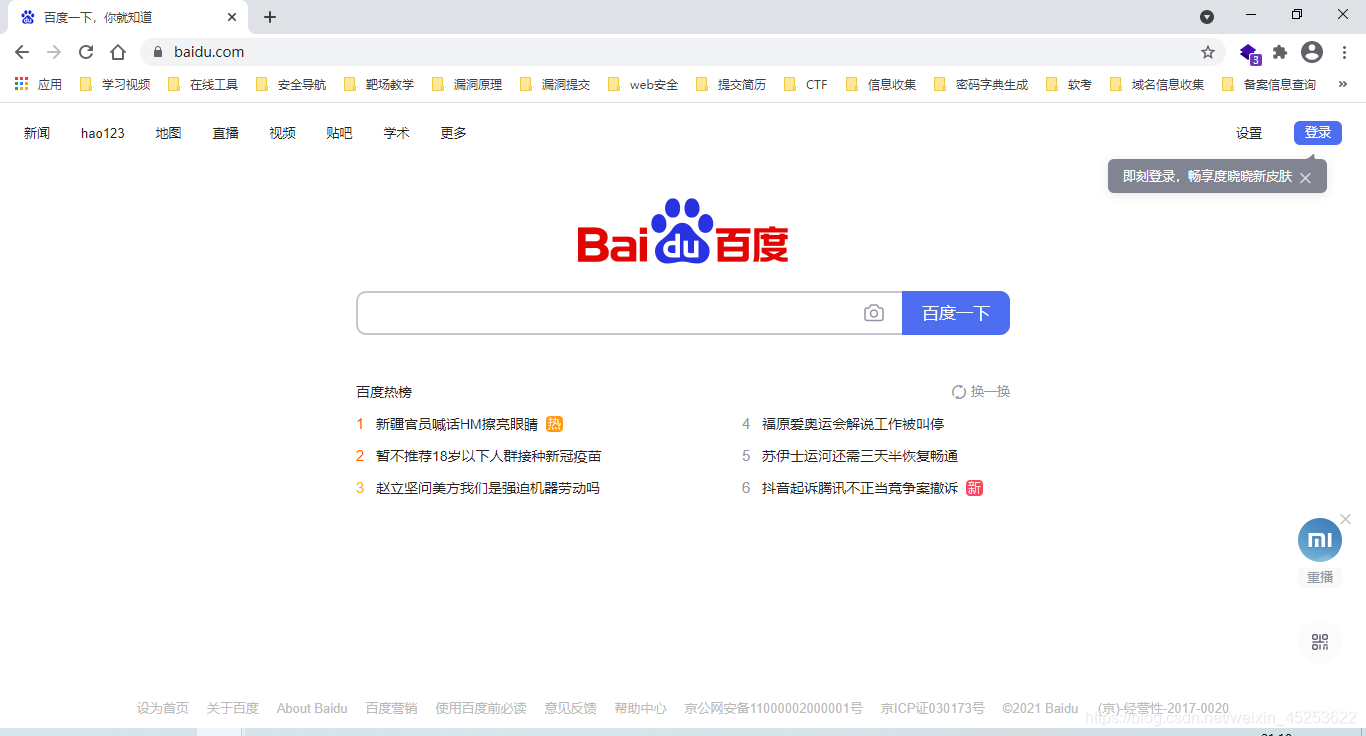The width and height of the screenshot is (1366, 736).
Task: Open the 设置 settings dropdown
Action: click(x=1249, y=132)
